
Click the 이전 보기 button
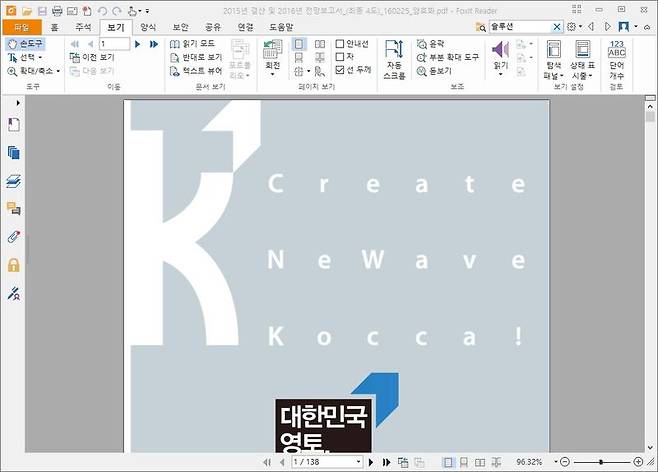click(92, 57)
